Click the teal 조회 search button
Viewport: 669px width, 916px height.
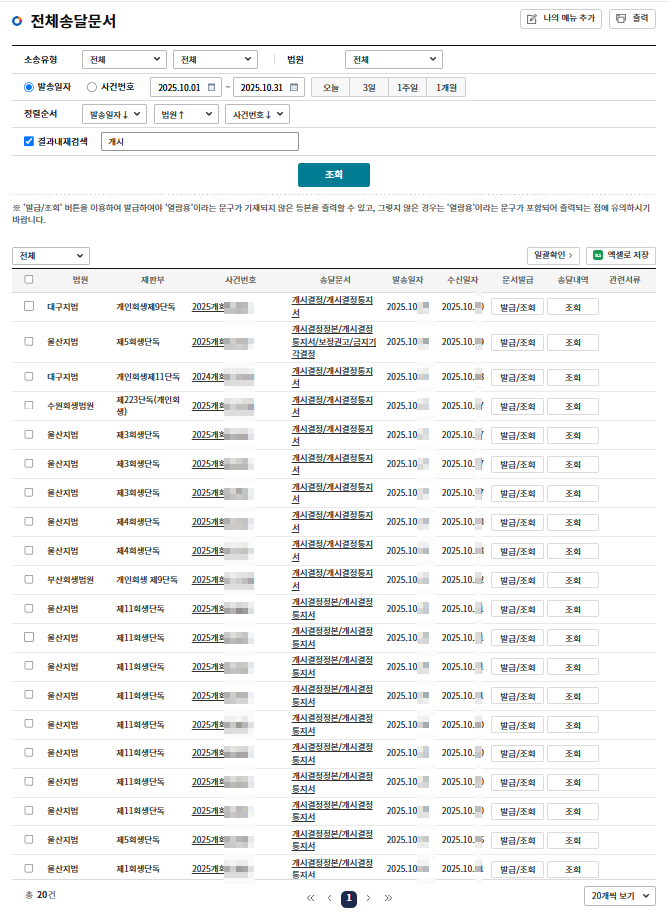click(x=333, y=174)
